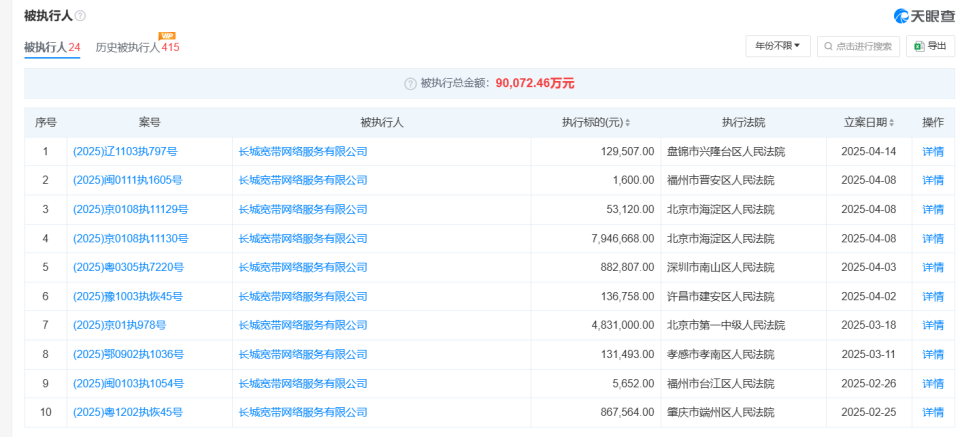Screen dimensions: 960x437
Task: Click the help icon beside 被执行人 title
Action: pos(80,17)
